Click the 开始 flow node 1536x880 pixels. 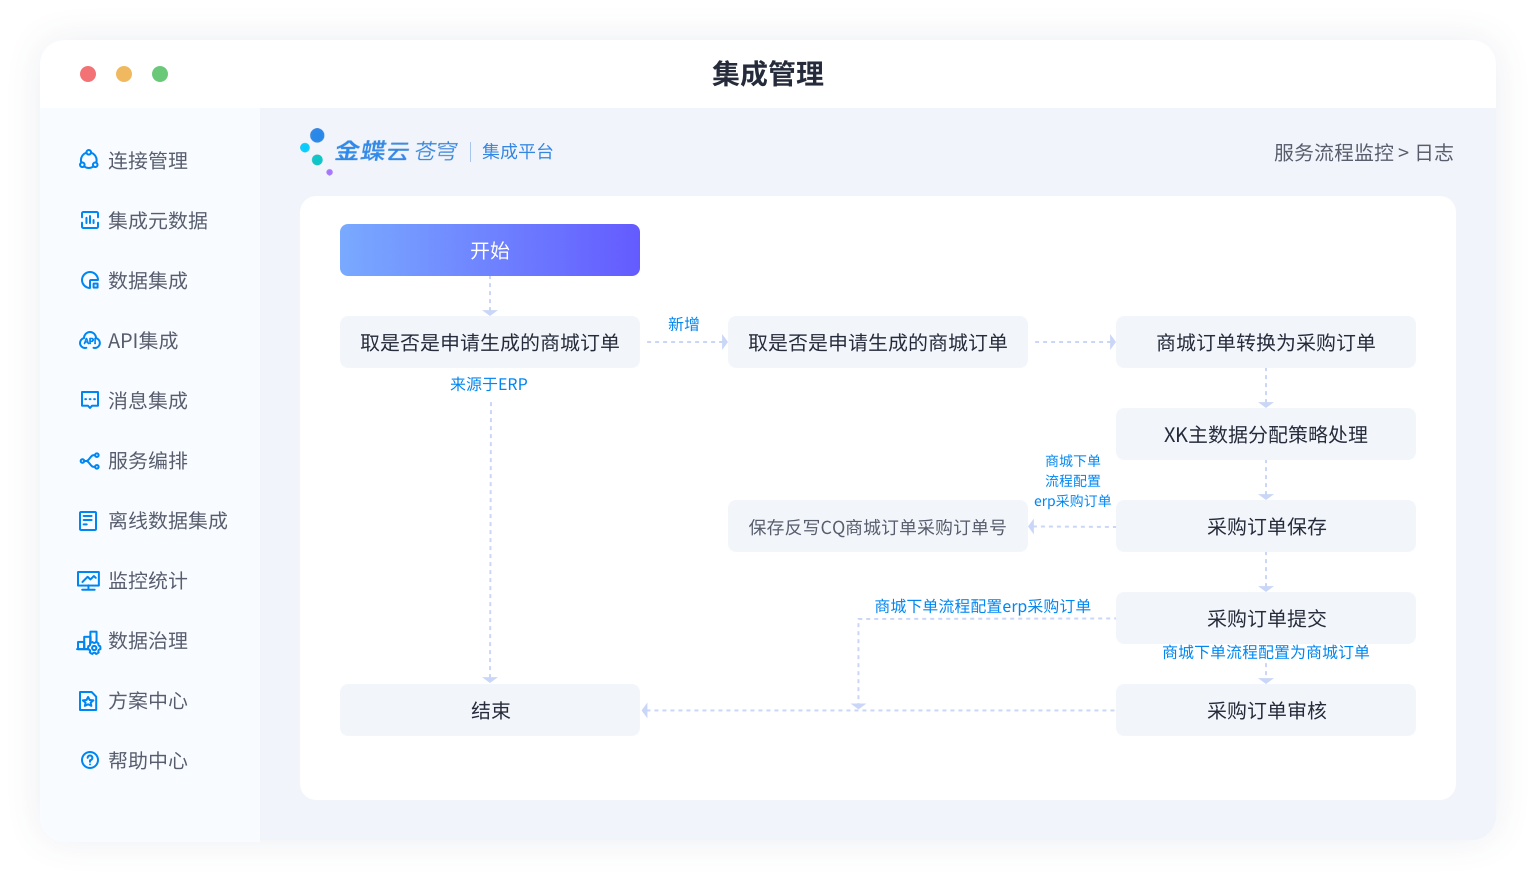point(489,250)
